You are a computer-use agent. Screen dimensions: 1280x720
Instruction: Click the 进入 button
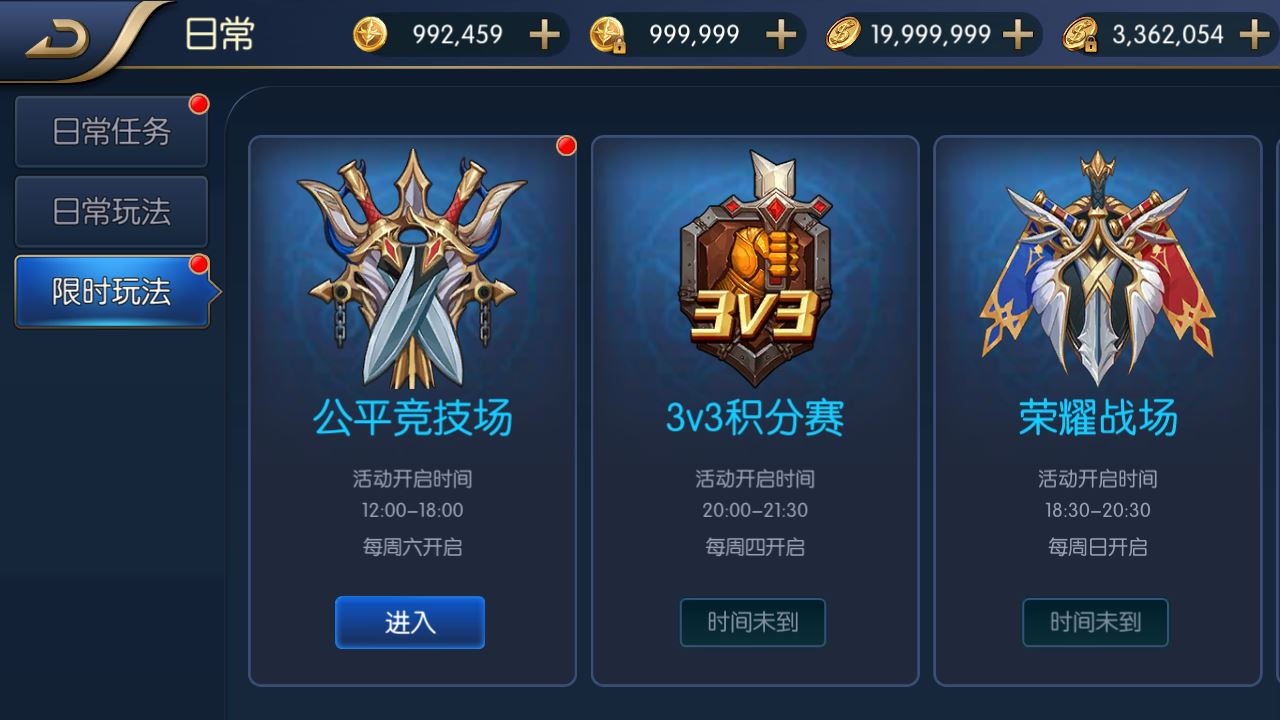pyautogui.click(x=410, y=622)
